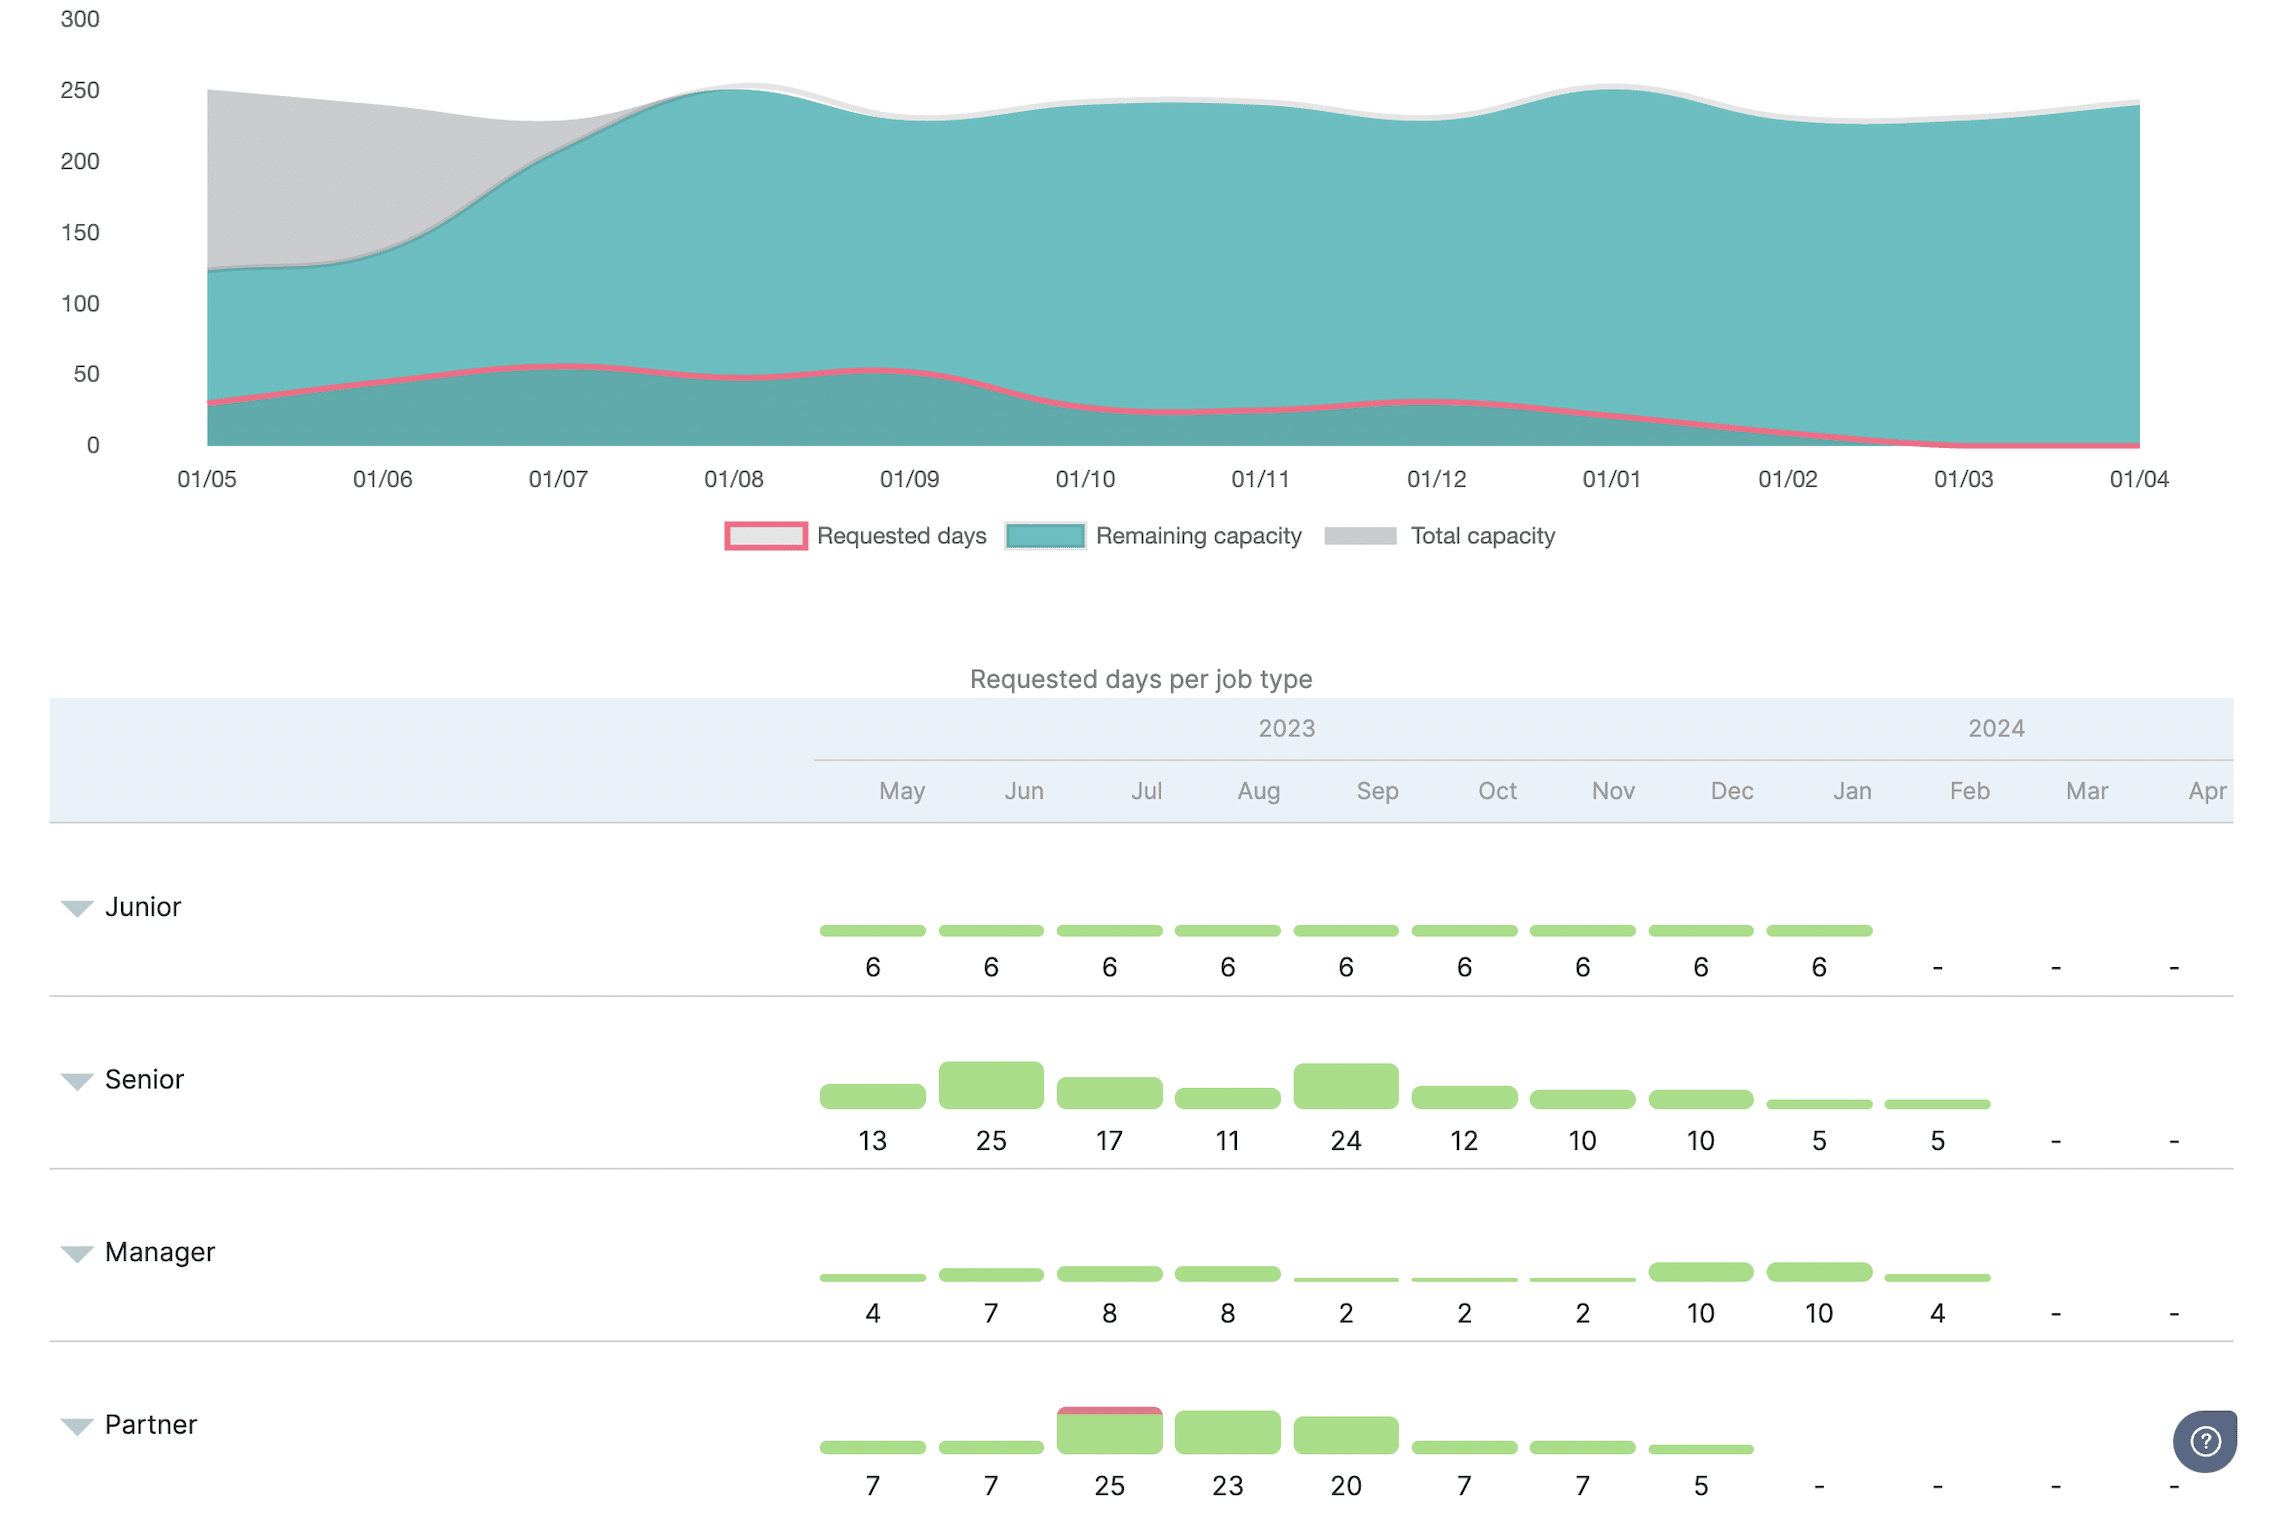The height and width of the screenshot is (1536, 2272).
Task: Click Partner July bar showing 25
Action: (x=1109, y=1431)
